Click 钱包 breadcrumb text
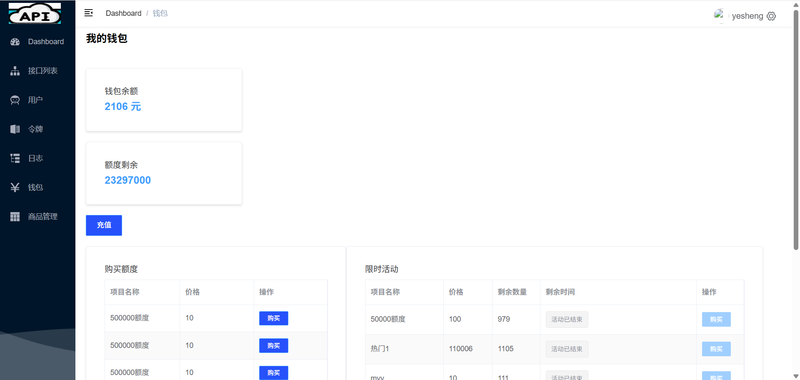The width and height of the screenshot is (800, 380). tap(160, 13)
